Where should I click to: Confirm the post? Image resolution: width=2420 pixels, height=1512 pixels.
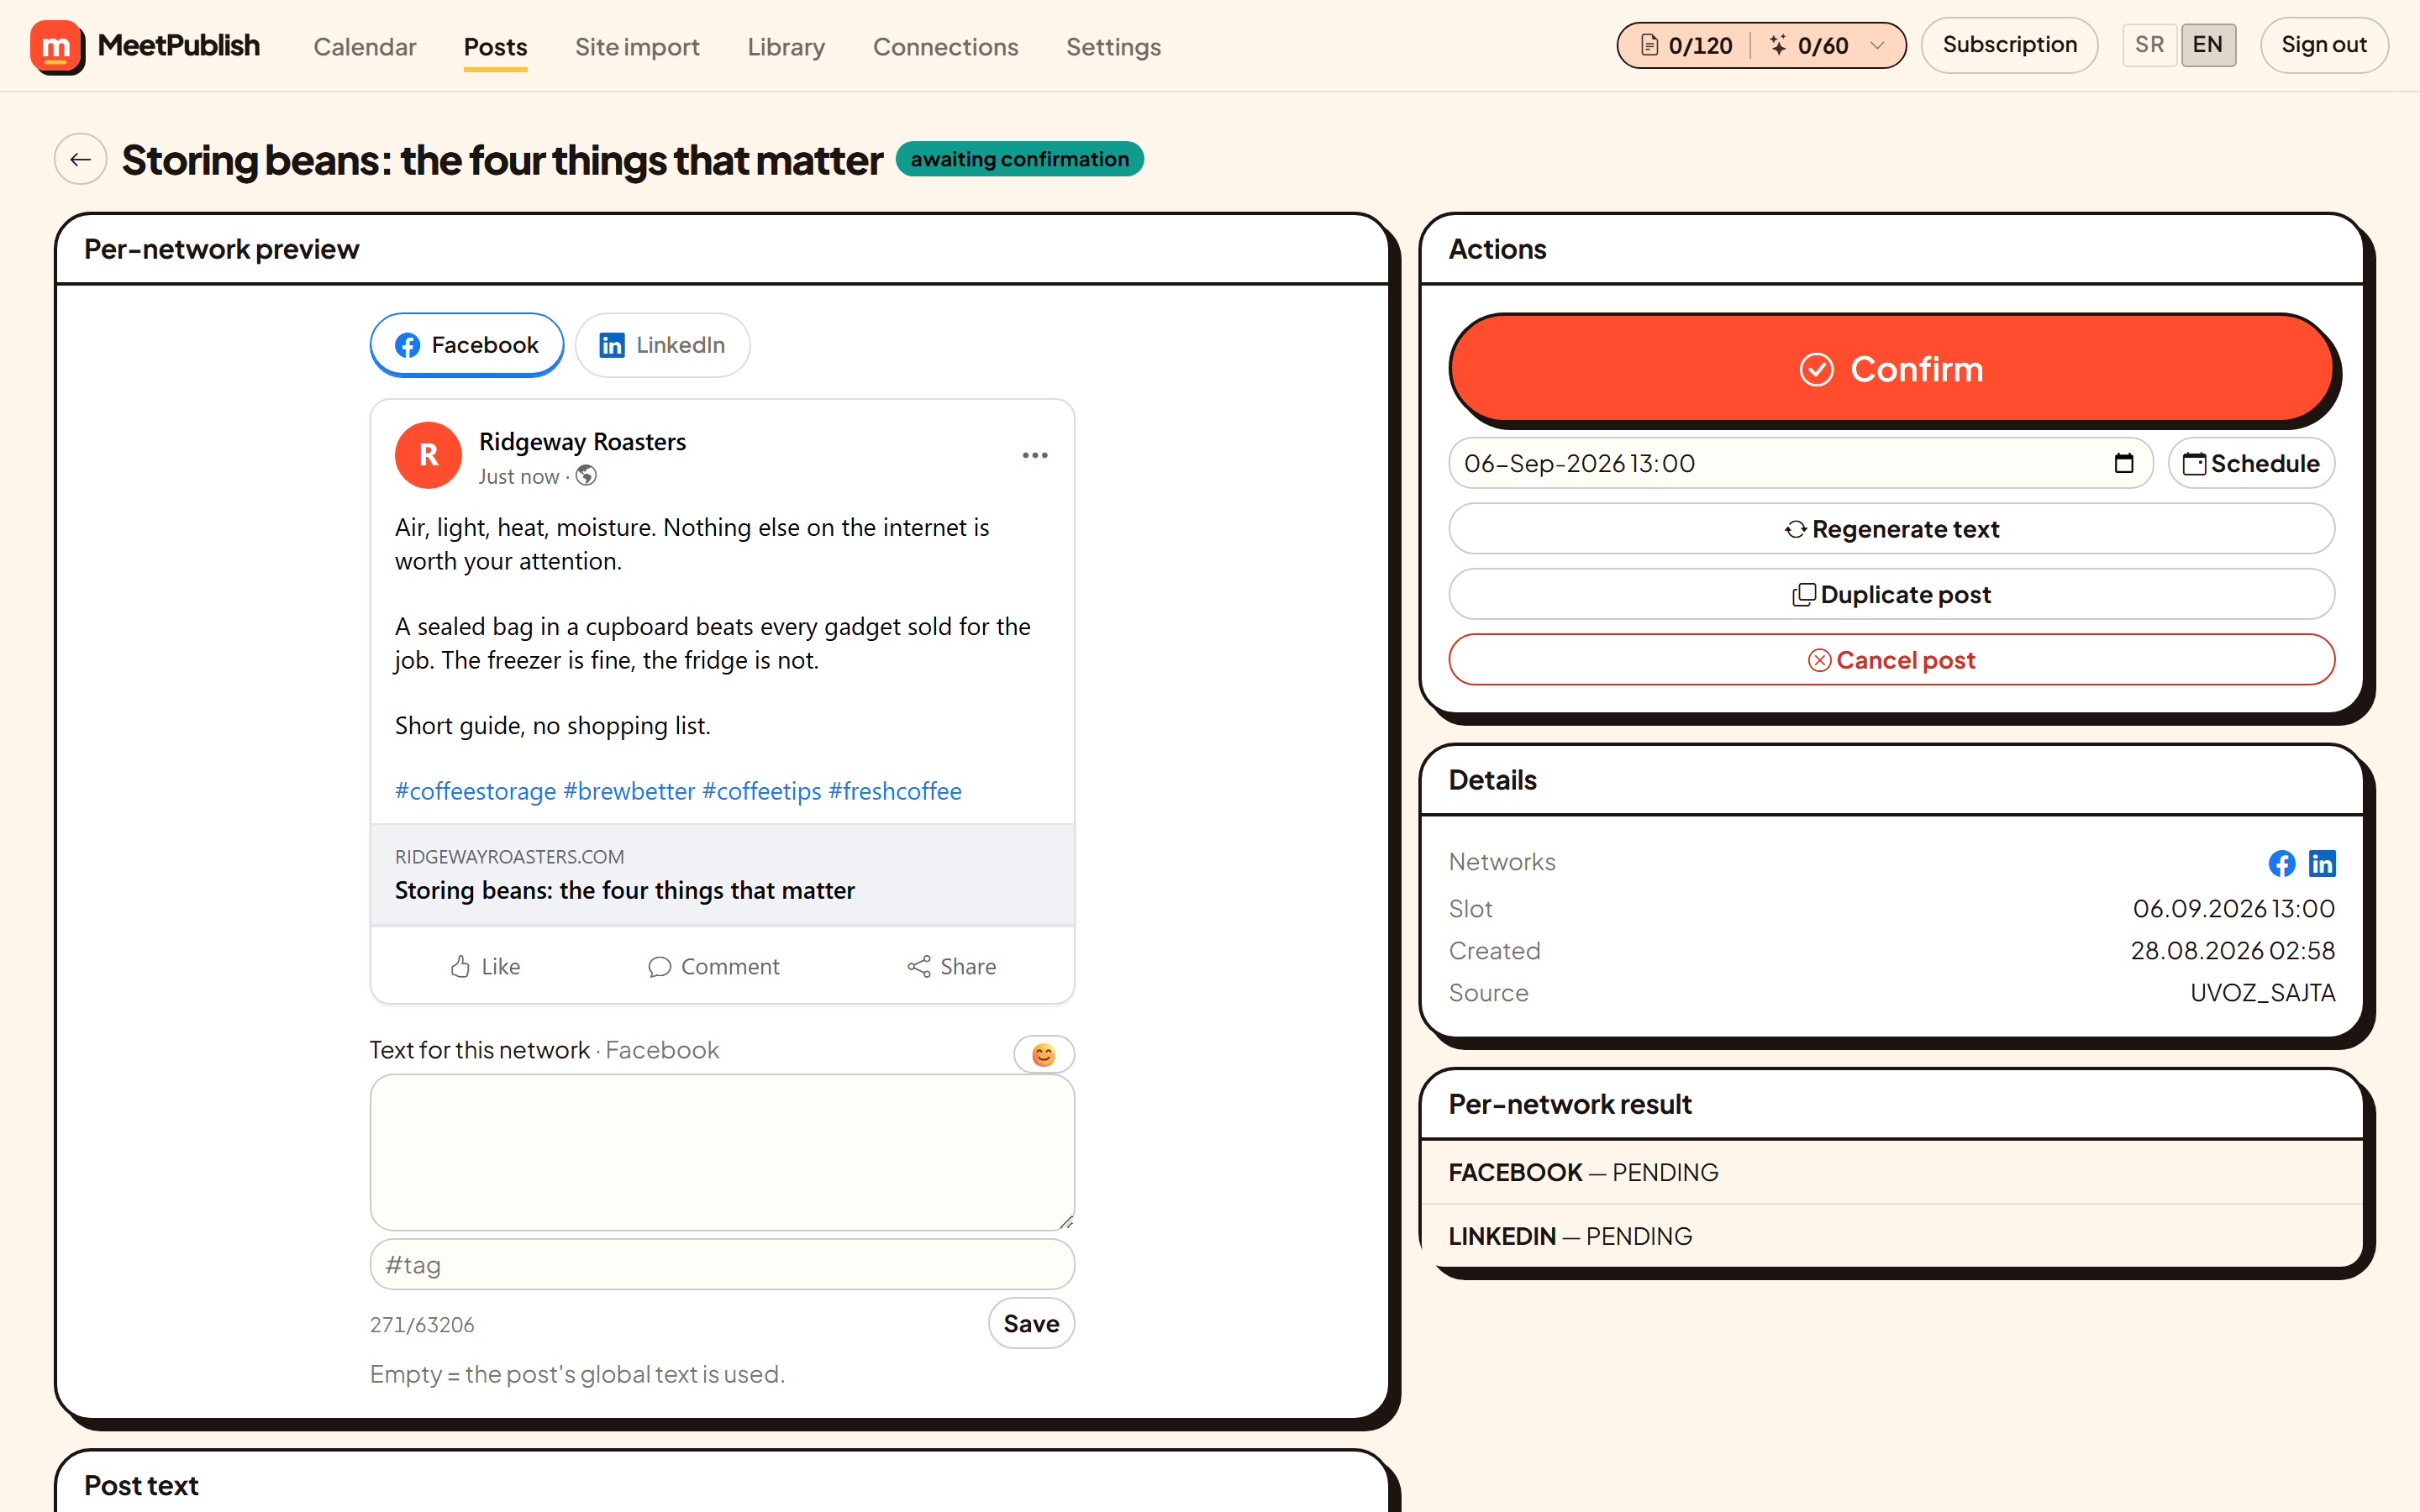(x=1891, y=369)
